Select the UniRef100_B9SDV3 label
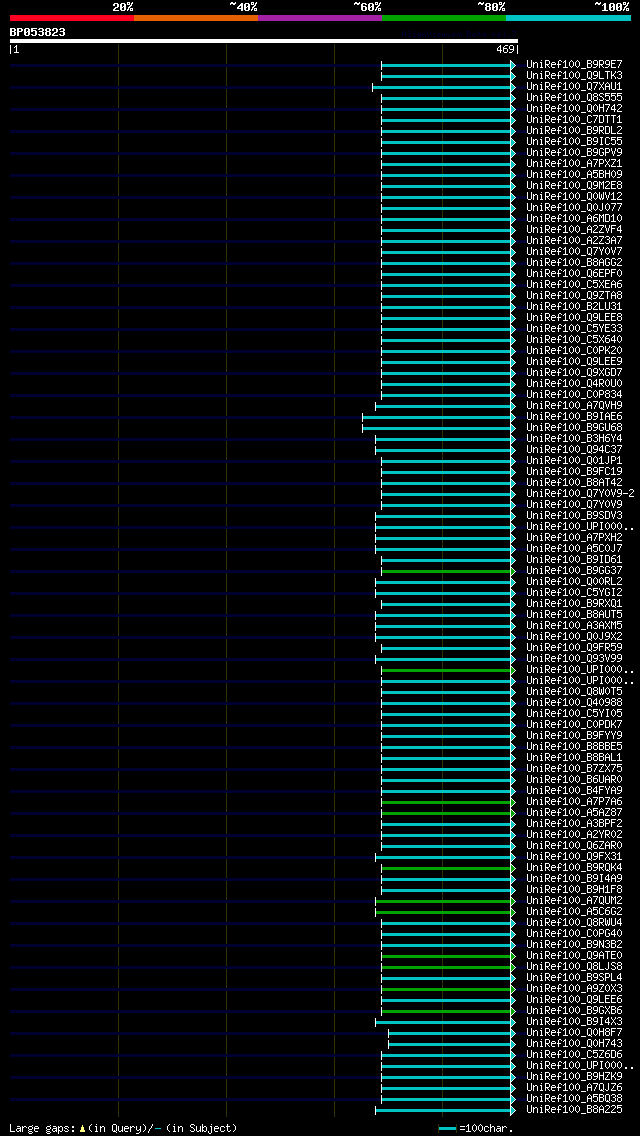 point(574,515)
